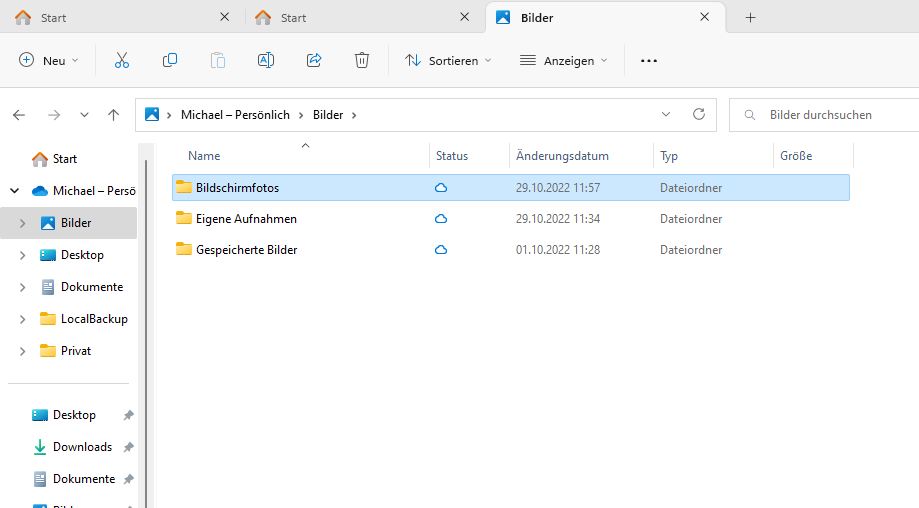The height and width of the screenshot is (508, 919).
Task: Expand the Dokumente tree node
Action: click(23, 287)
